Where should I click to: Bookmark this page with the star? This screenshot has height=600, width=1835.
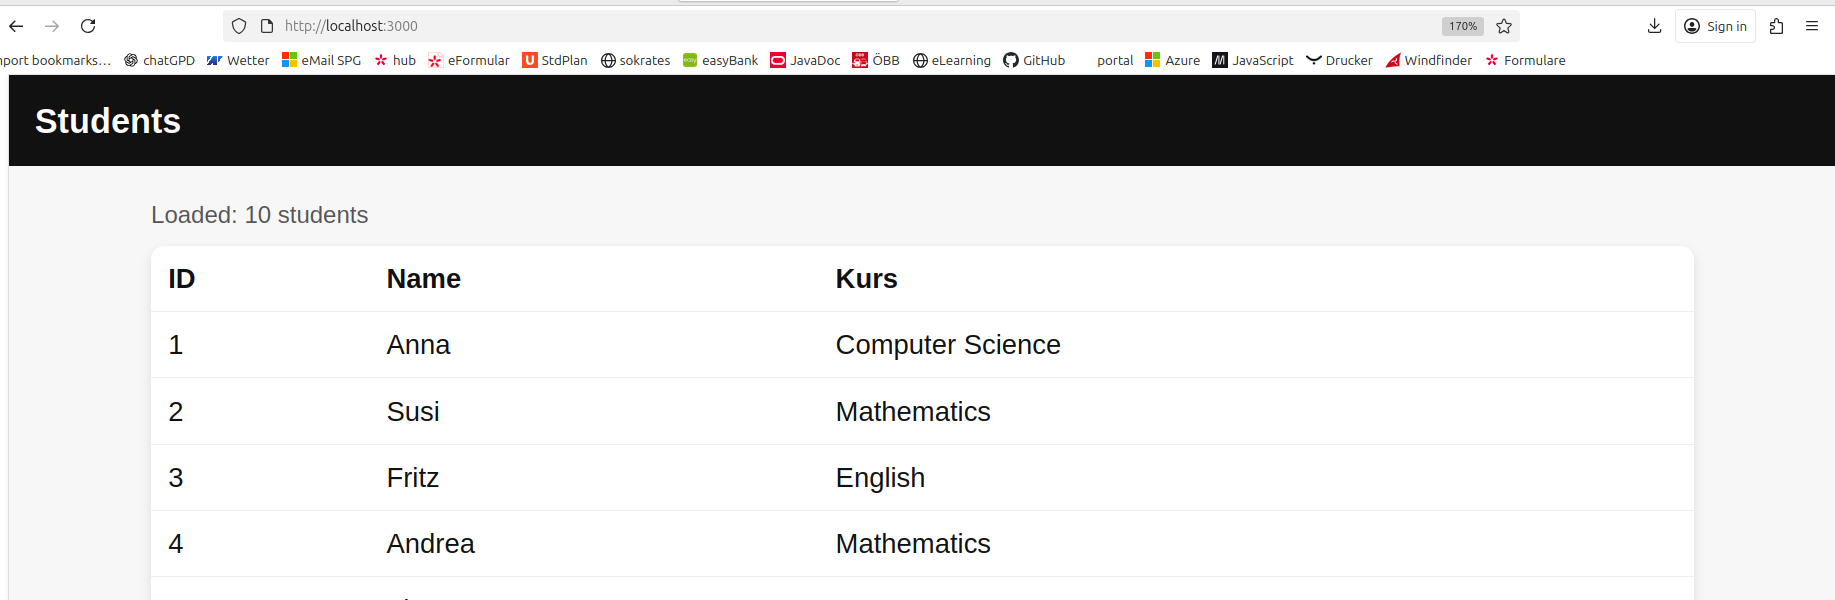(x=1504, y=26)
